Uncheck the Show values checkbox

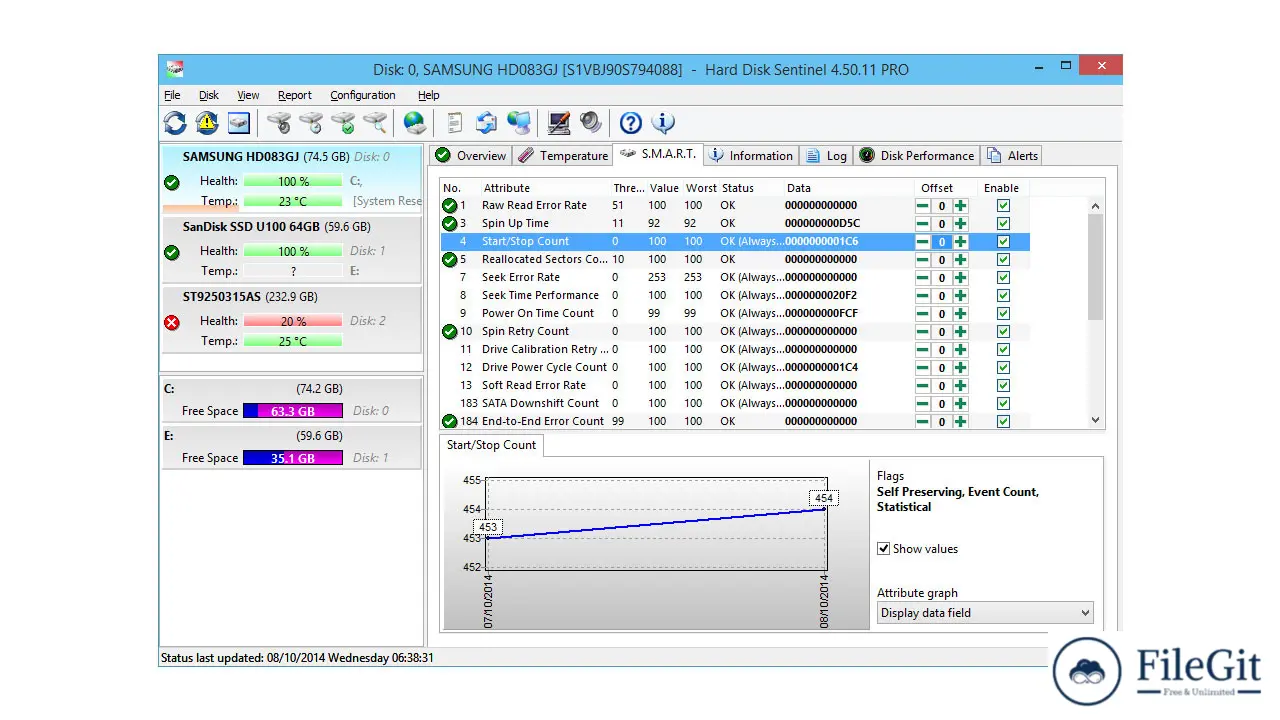click(884, 549)
